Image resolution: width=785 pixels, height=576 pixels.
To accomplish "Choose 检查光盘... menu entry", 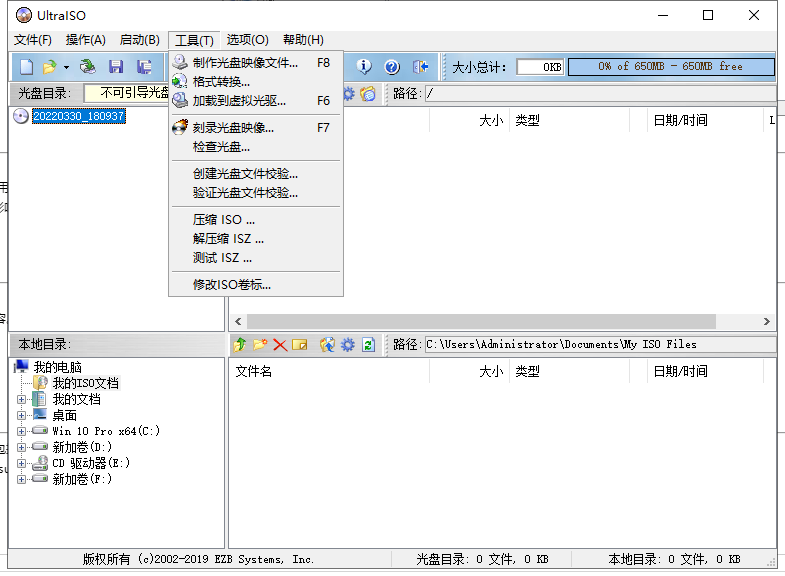I will (x=256, y=147).
